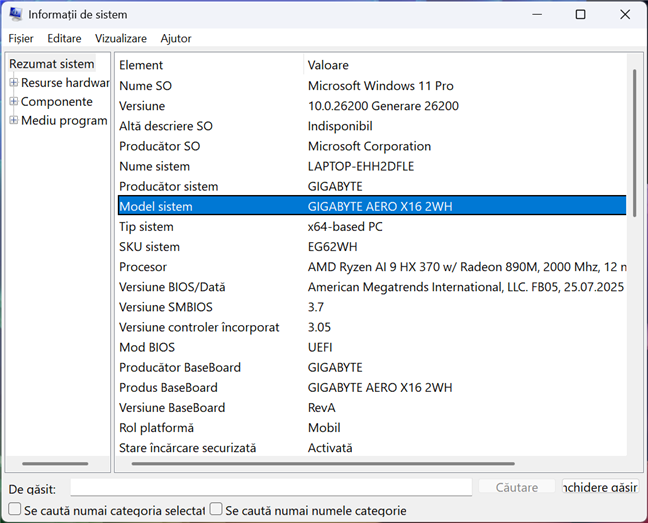Select the Nume sistem row
The width and height of the screenshot is (648, 523).
click(372, 166)
